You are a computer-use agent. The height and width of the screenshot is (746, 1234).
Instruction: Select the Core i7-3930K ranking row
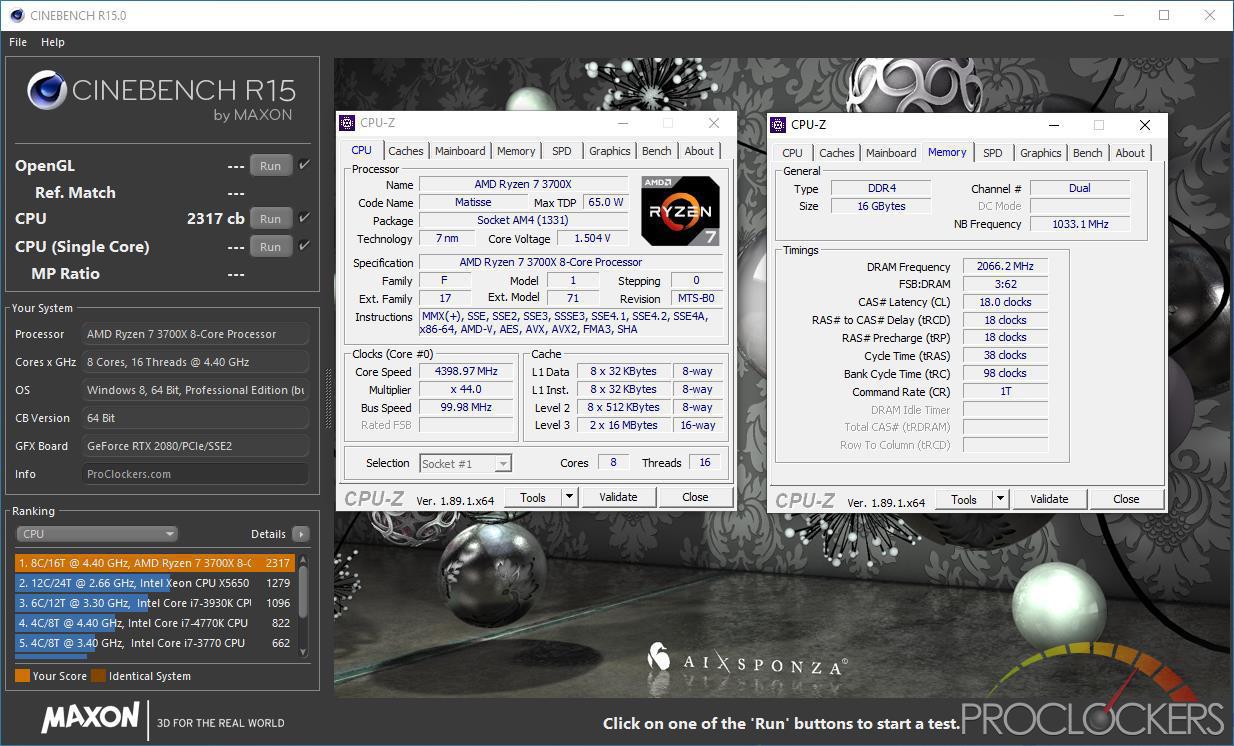point(155,603)
